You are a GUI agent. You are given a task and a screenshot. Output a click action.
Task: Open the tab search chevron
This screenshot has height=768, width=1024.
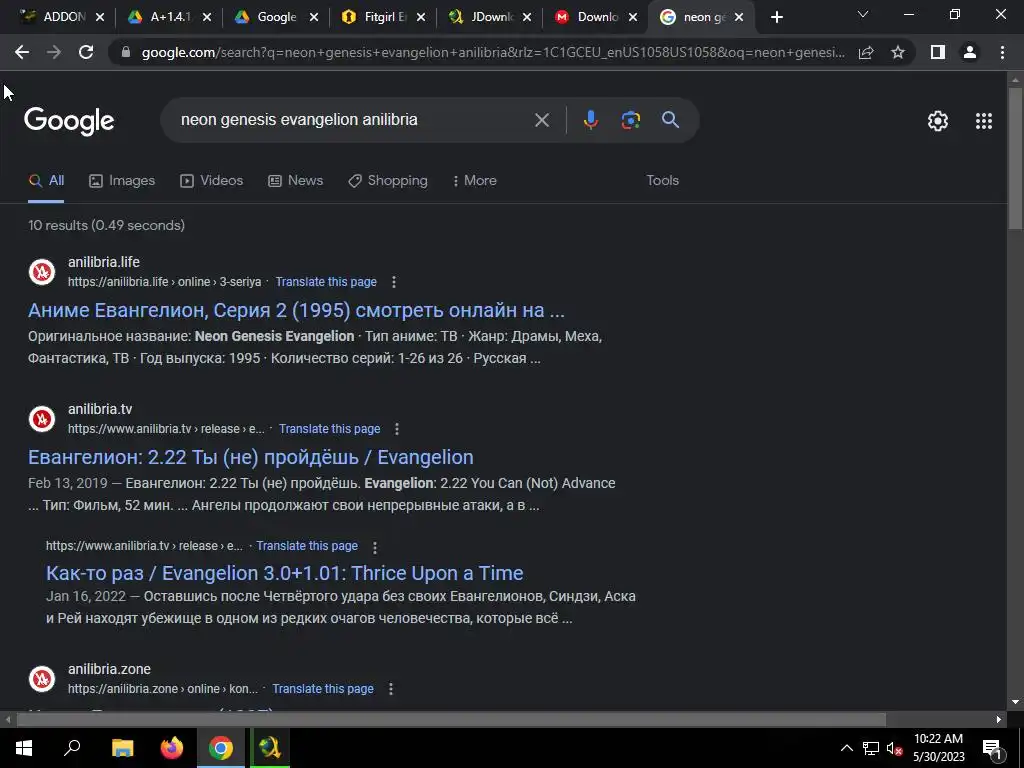[x=863, y=14]
